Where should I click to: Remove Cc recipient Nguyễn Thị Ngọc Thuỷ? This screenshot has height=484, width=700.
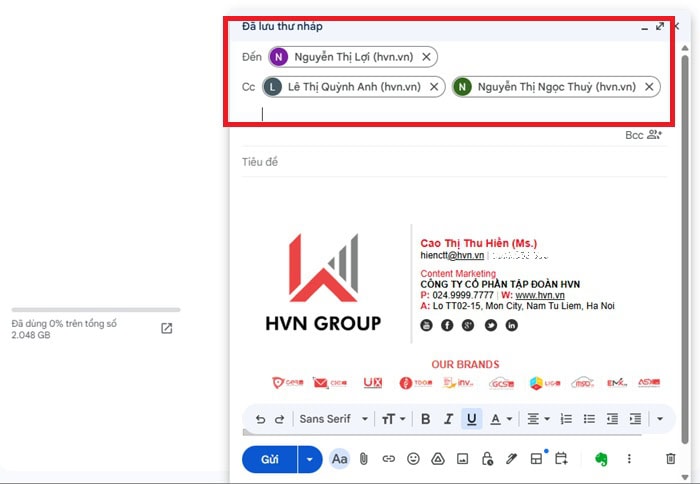pos(649,87)
